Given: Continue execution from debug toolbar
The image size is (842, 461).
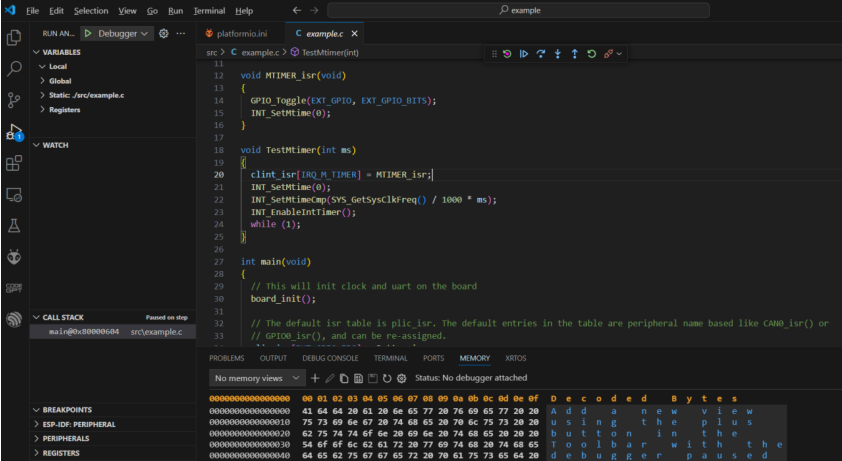Looking at the screenshot, I should [x=524, y=54].
